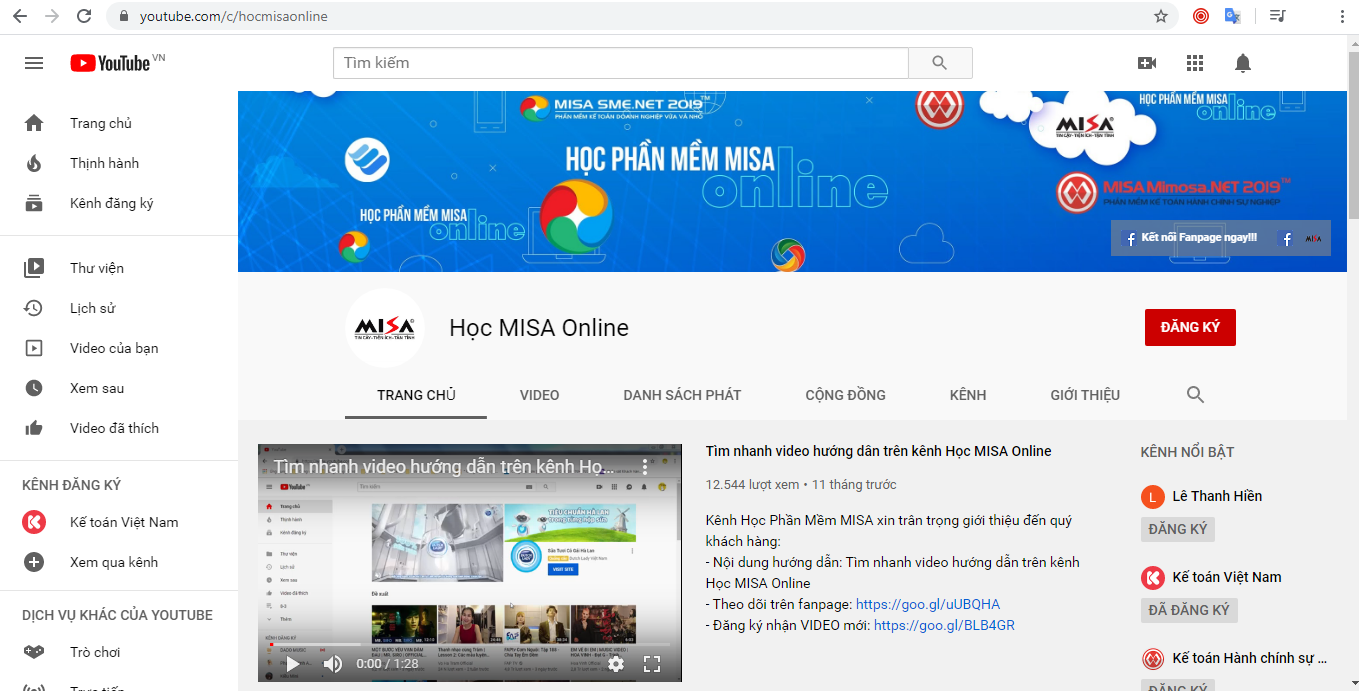Open the create video camera icon
This screenshot has height=691, width=1359.
1147,63
